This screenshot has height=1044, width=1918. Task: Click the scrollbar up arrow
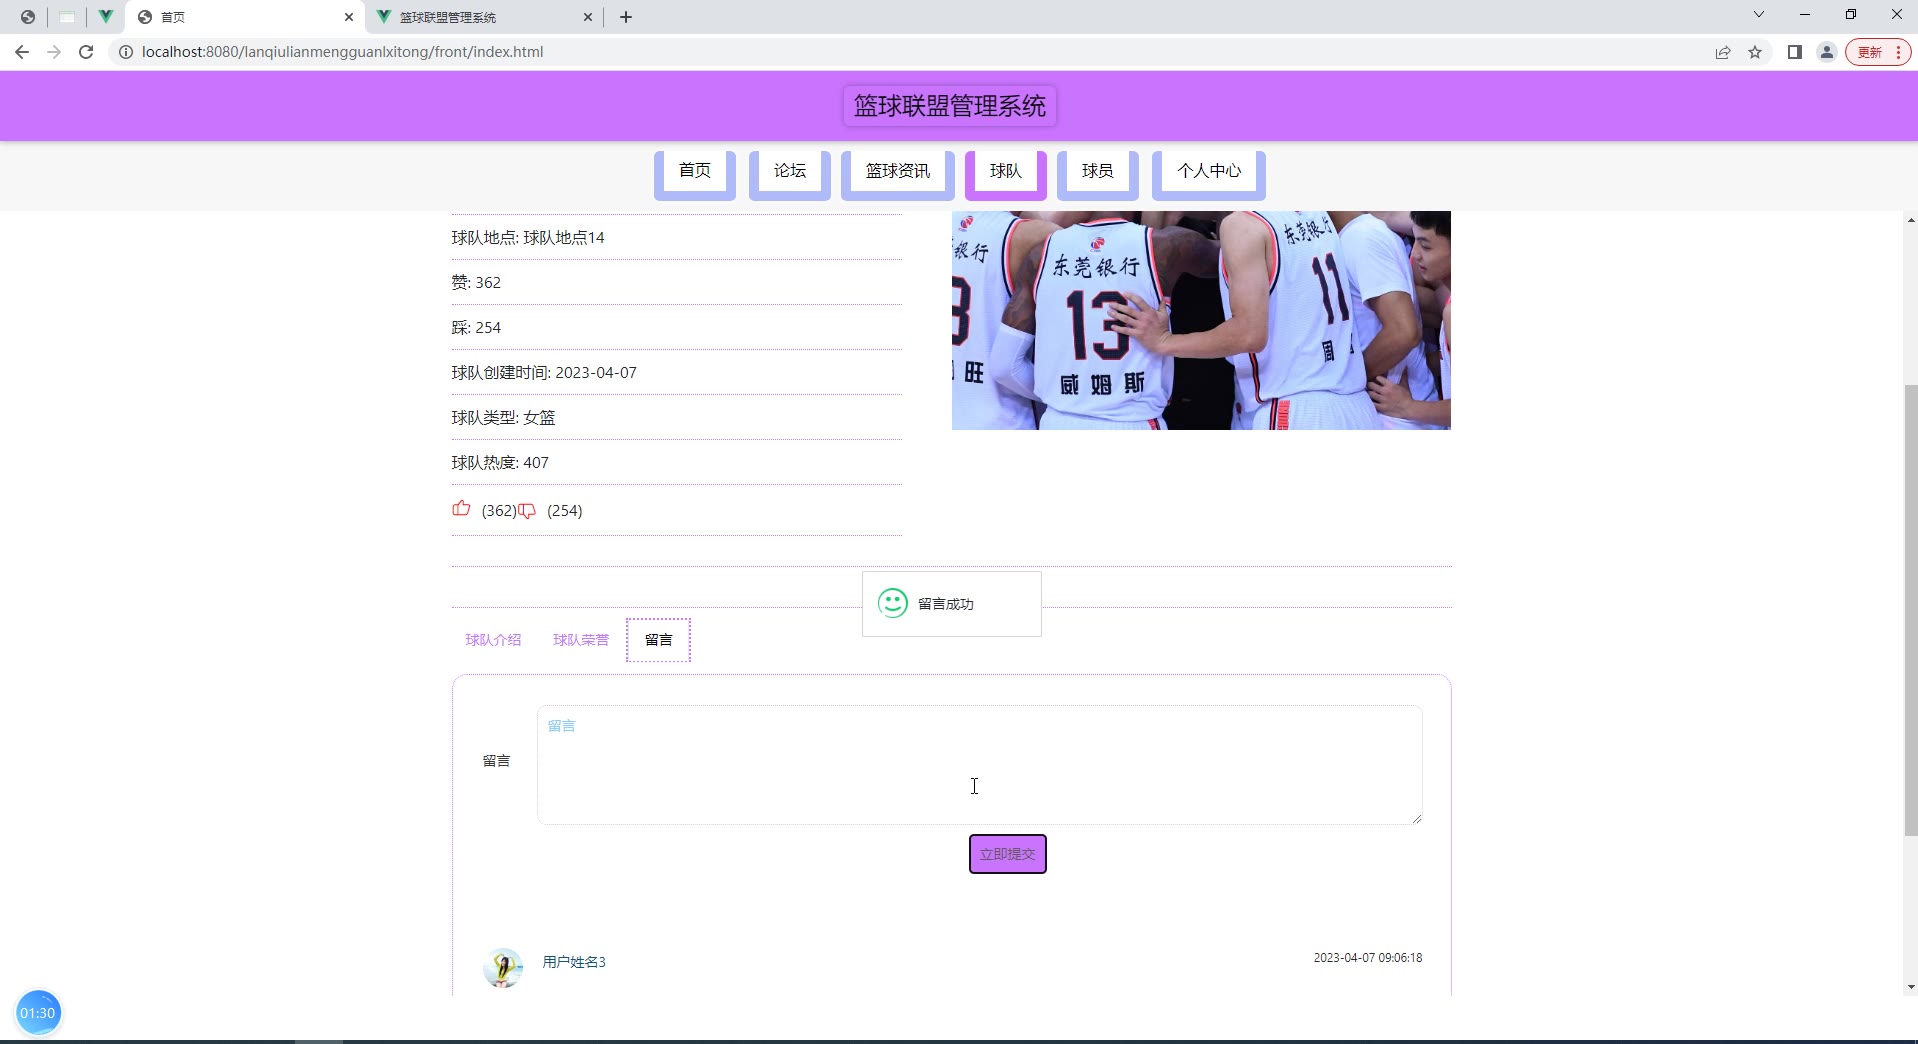pos(1910,220)
